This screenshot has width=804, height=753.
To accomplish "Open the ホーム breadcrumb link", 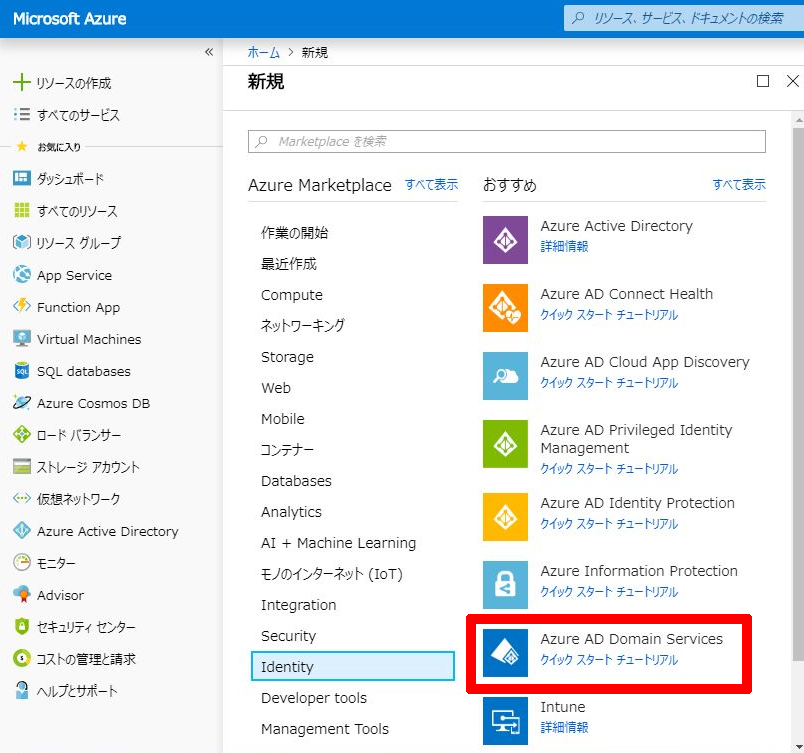I will click(263, 53).
